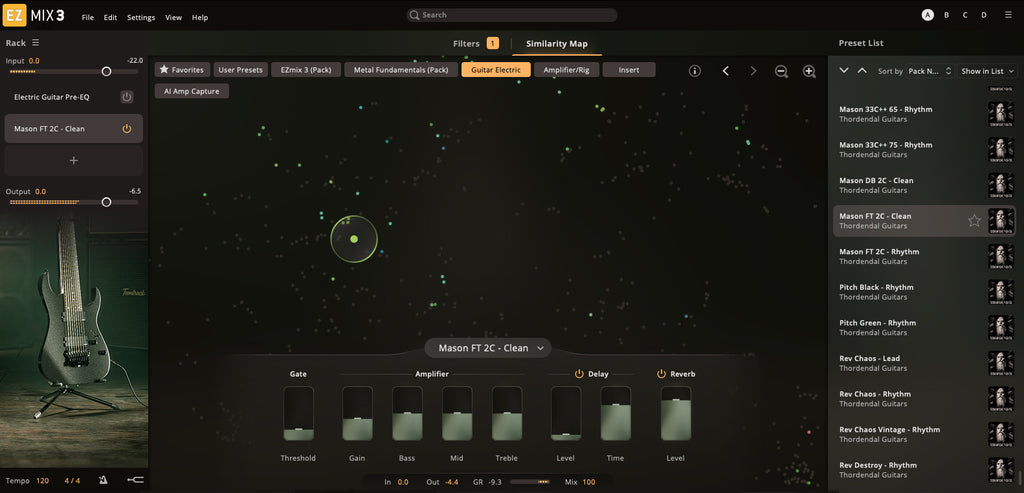Select Rev Chaos Vintage - Rhythm preset
The height and width of the screenshot is (493, 1024).
[924, 434]
